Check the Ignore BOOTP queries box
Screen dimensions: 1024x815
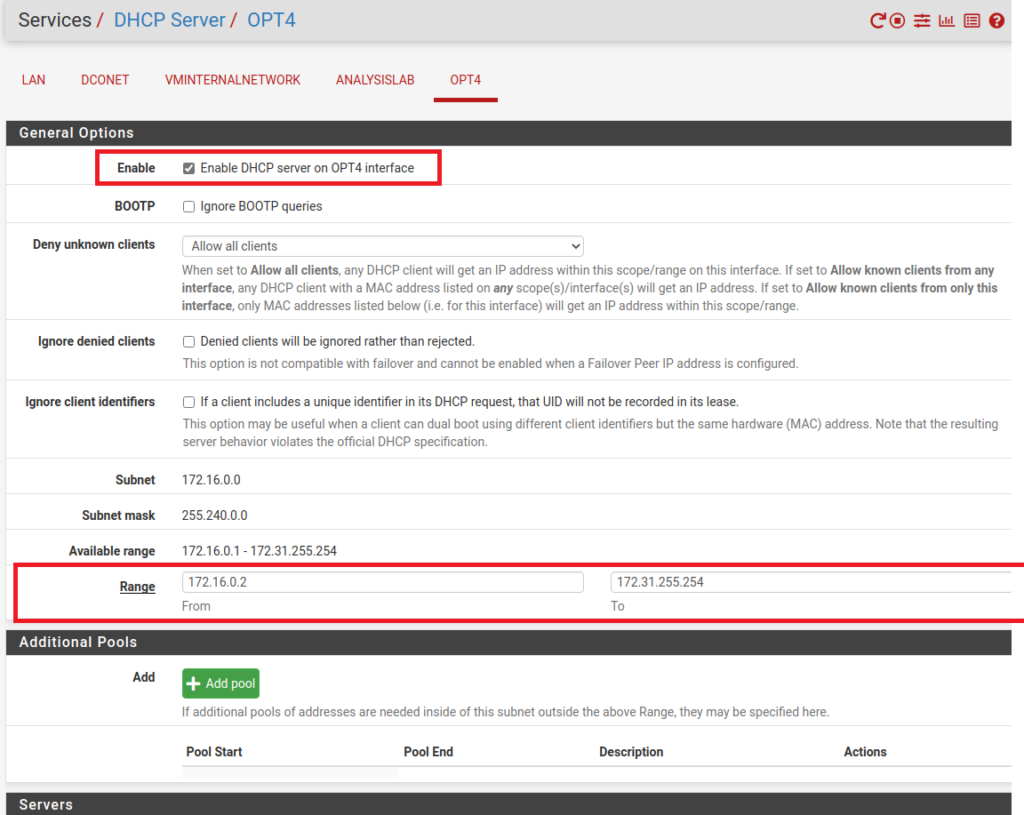pyautogui.click(x=189, y=206)
